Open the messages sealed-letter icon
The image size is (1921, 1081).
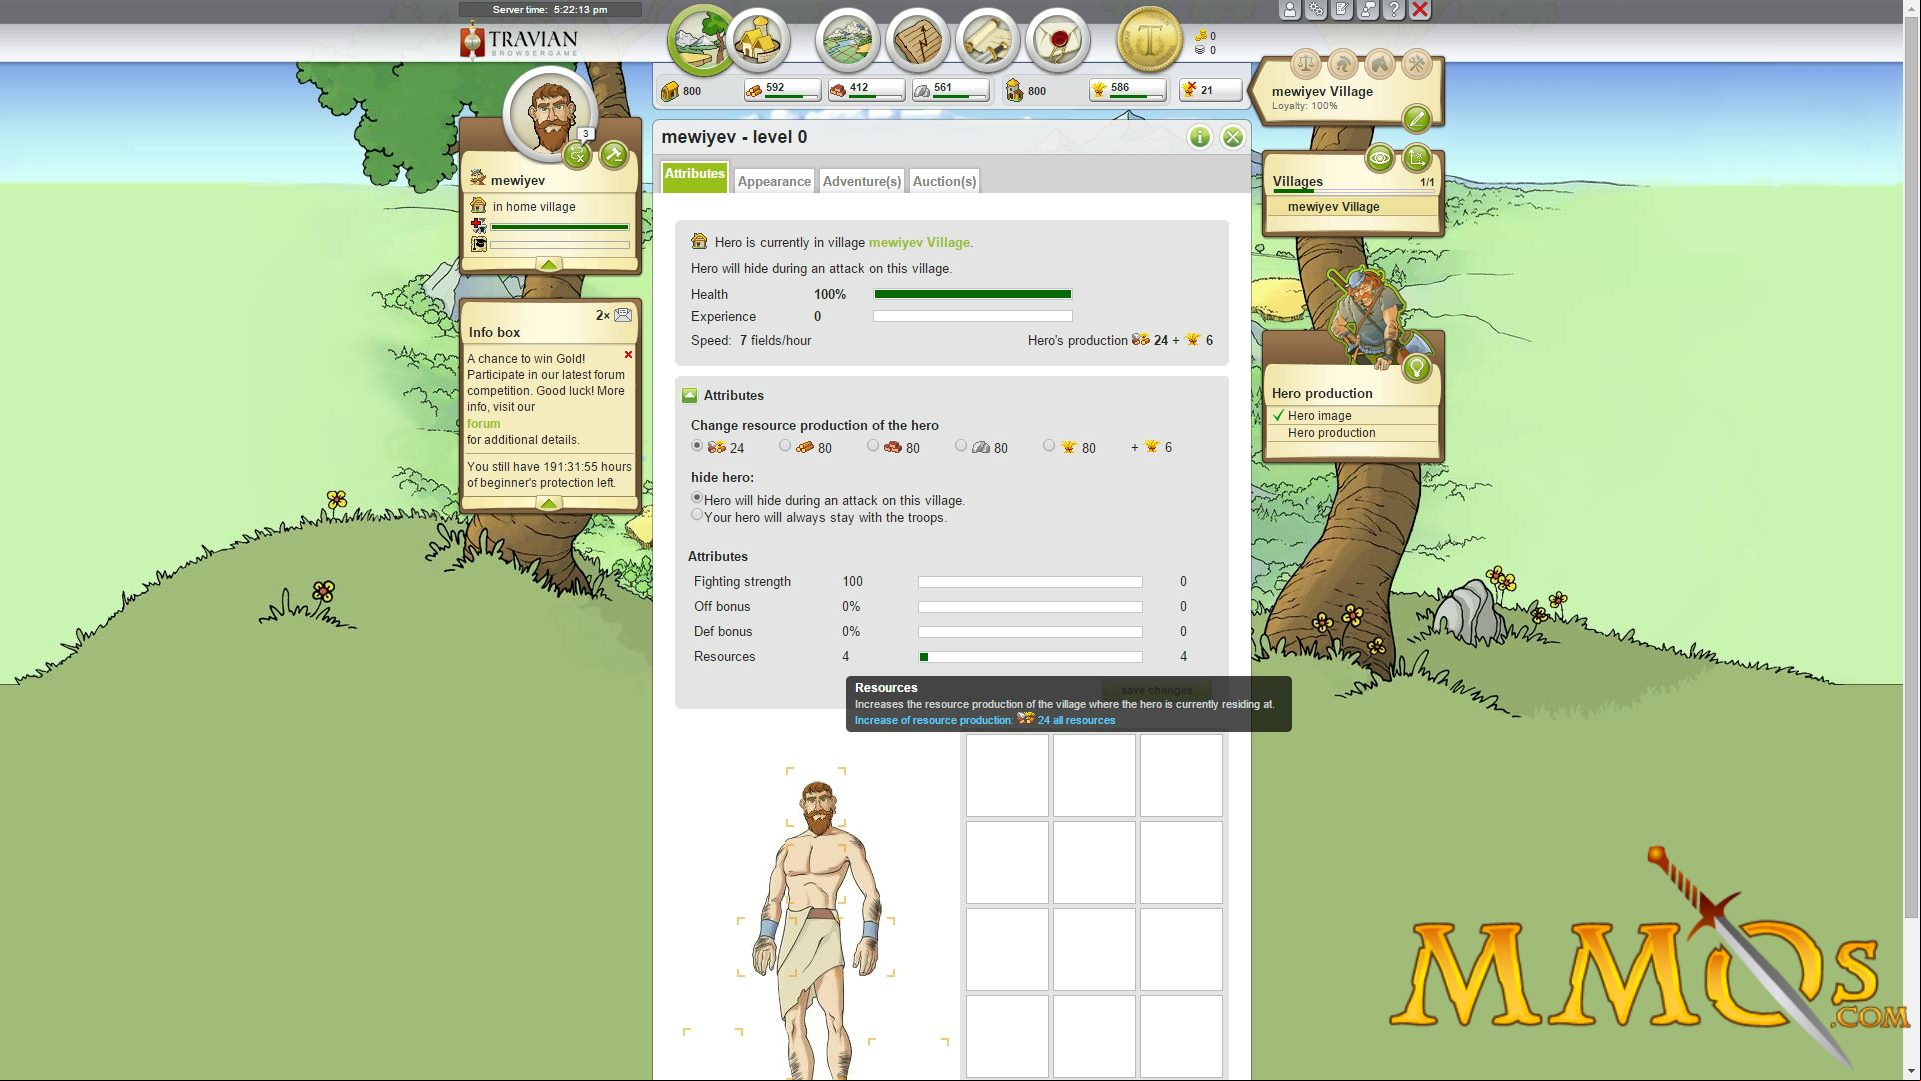(1057, 41)
